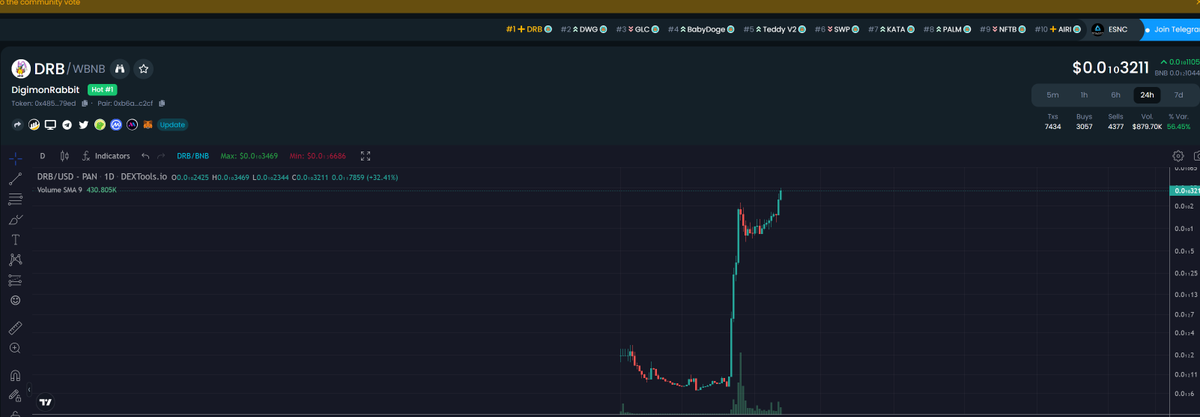This screenshot has height=417, width=1200.
Task: Select the 1h stats period tab
Action: [1084, 95]
